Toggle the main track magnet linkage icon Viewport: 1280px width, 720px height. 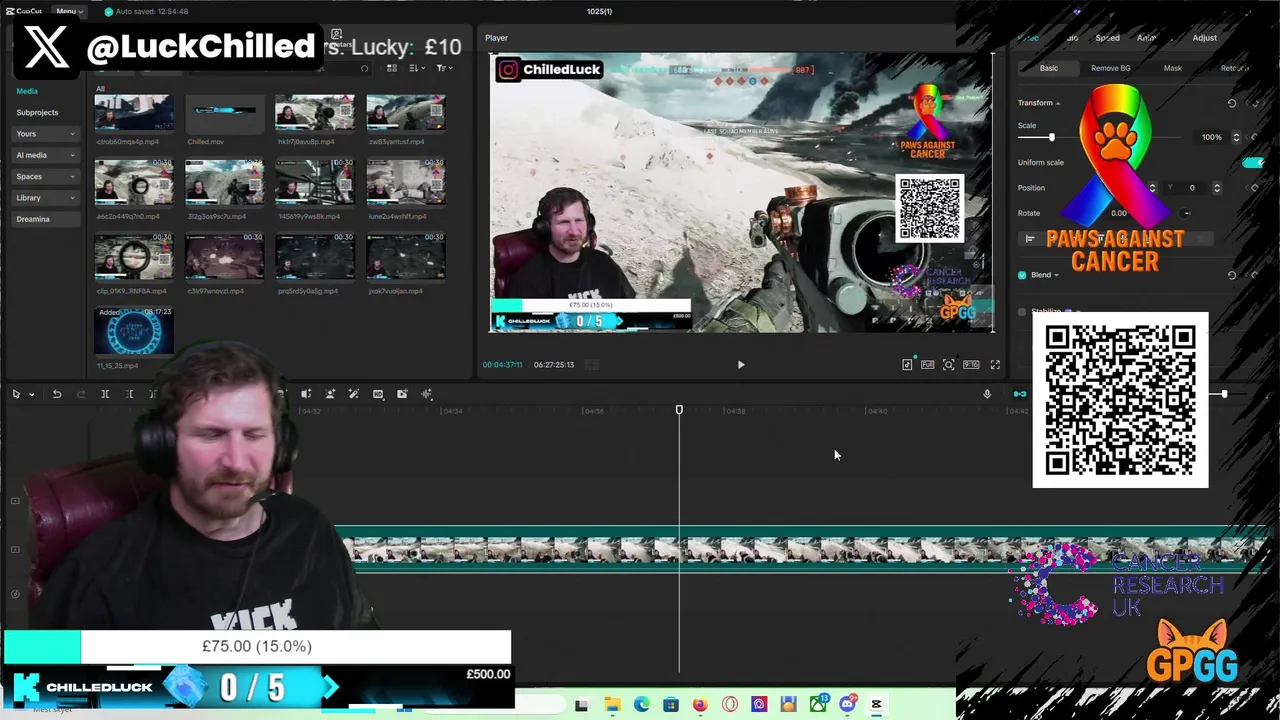(x=1019, y=394)
